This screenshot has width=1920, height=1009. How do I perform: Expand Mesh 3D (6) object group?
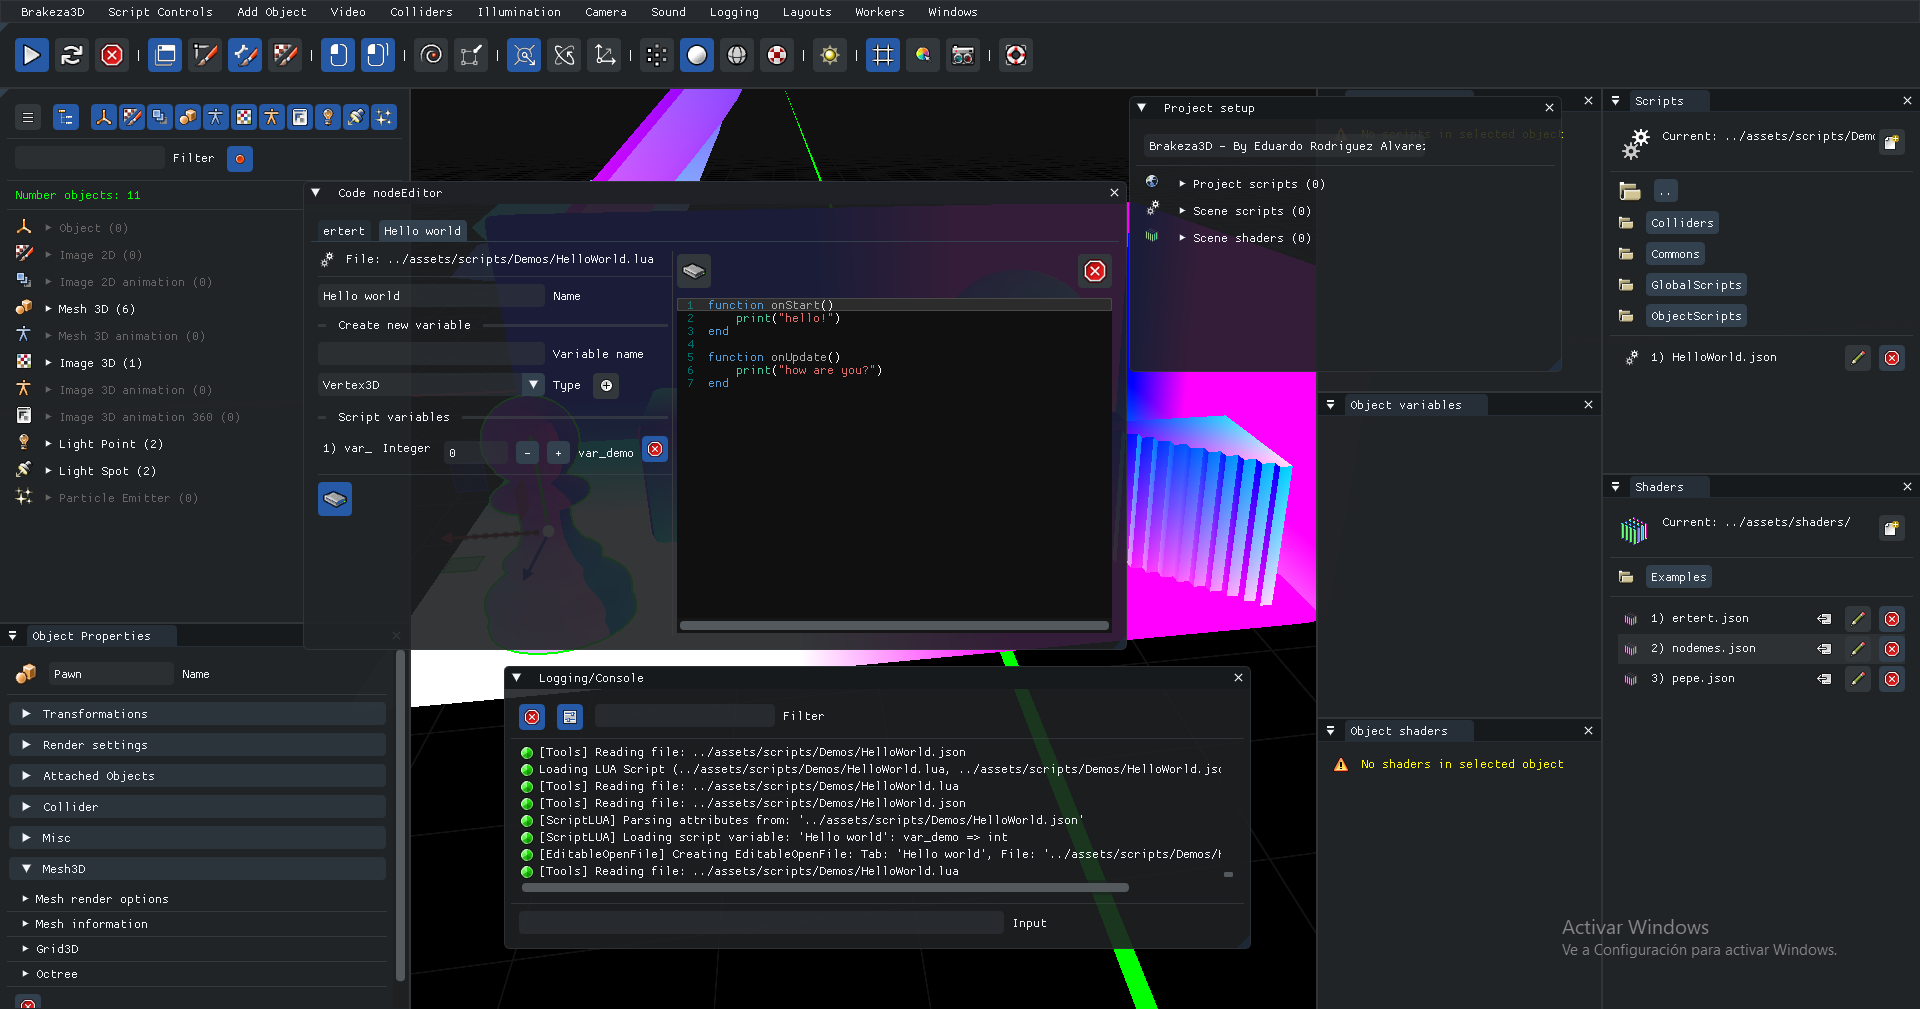click(48, 309)
